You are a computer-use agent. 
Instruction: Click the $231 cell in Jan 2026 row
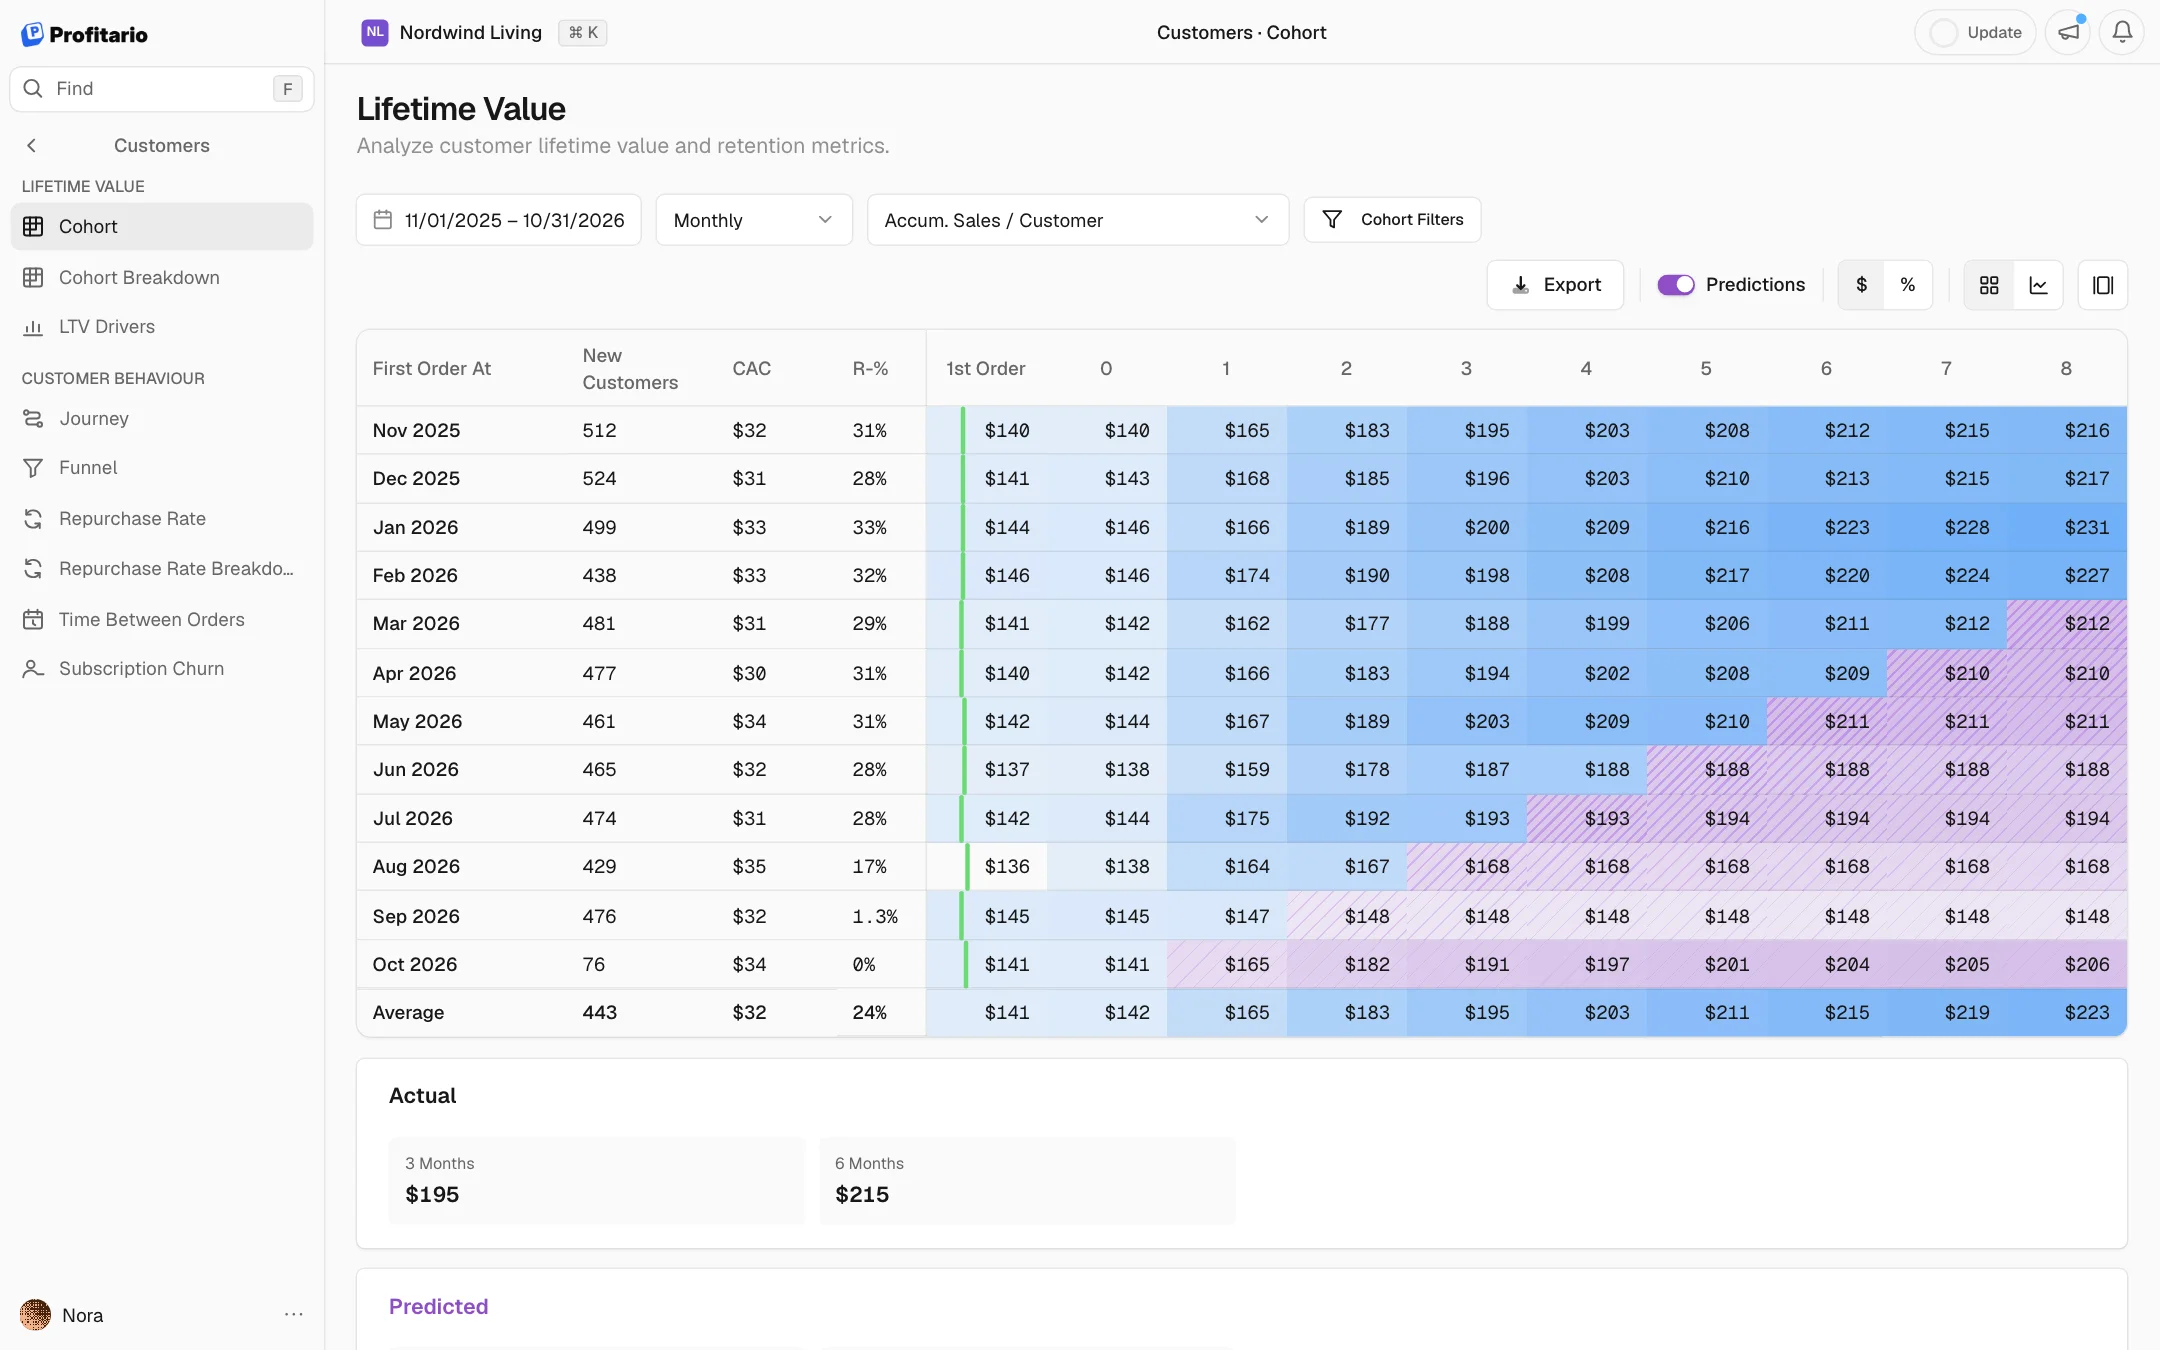point(2087,527)
